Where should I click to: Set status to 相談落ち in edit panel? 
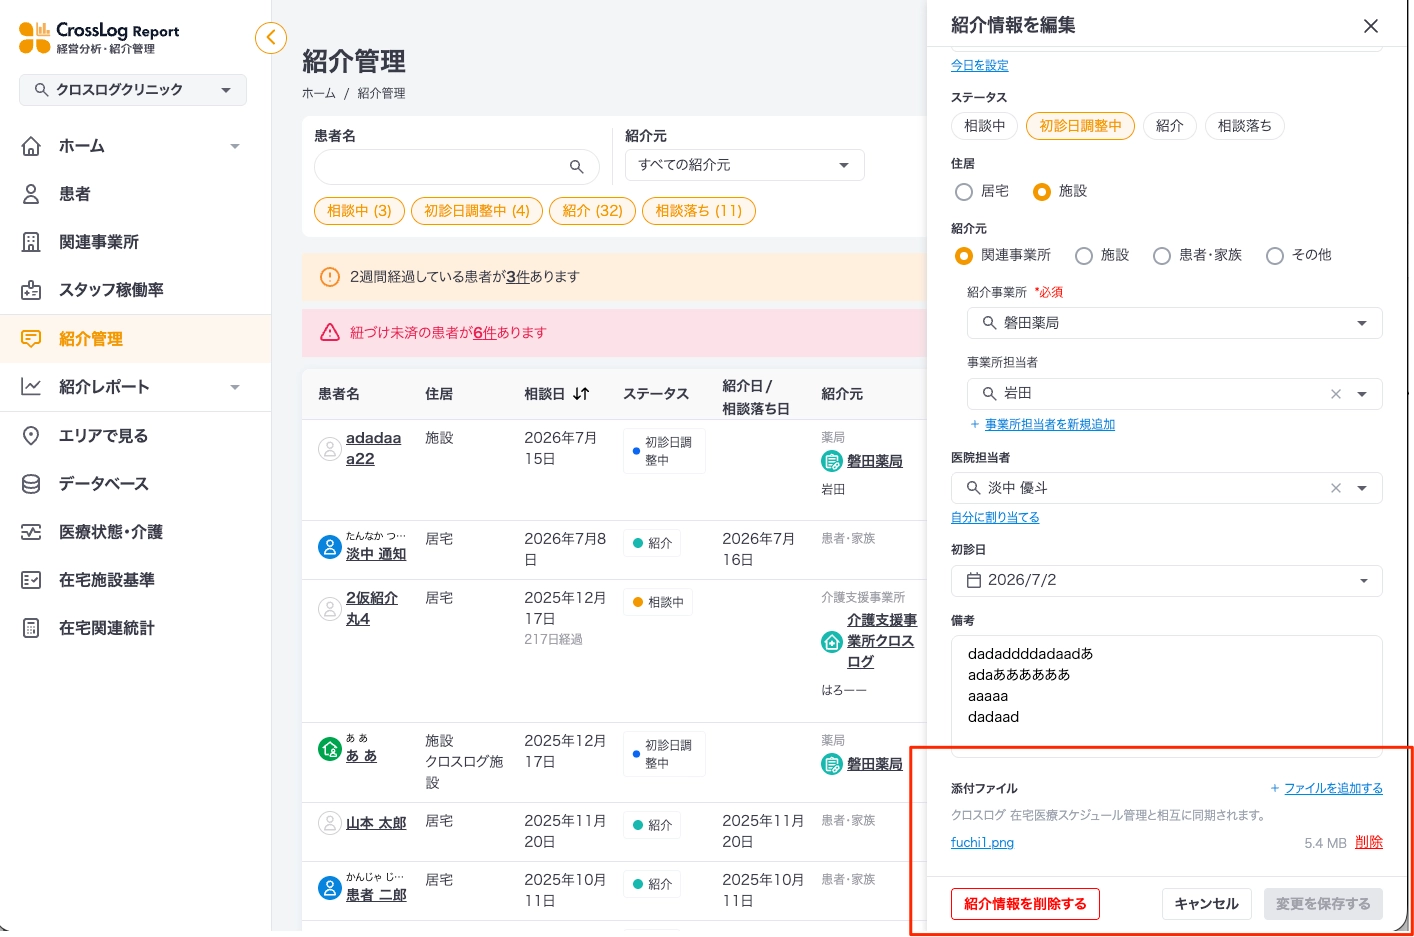click(x=1245, y=126)
